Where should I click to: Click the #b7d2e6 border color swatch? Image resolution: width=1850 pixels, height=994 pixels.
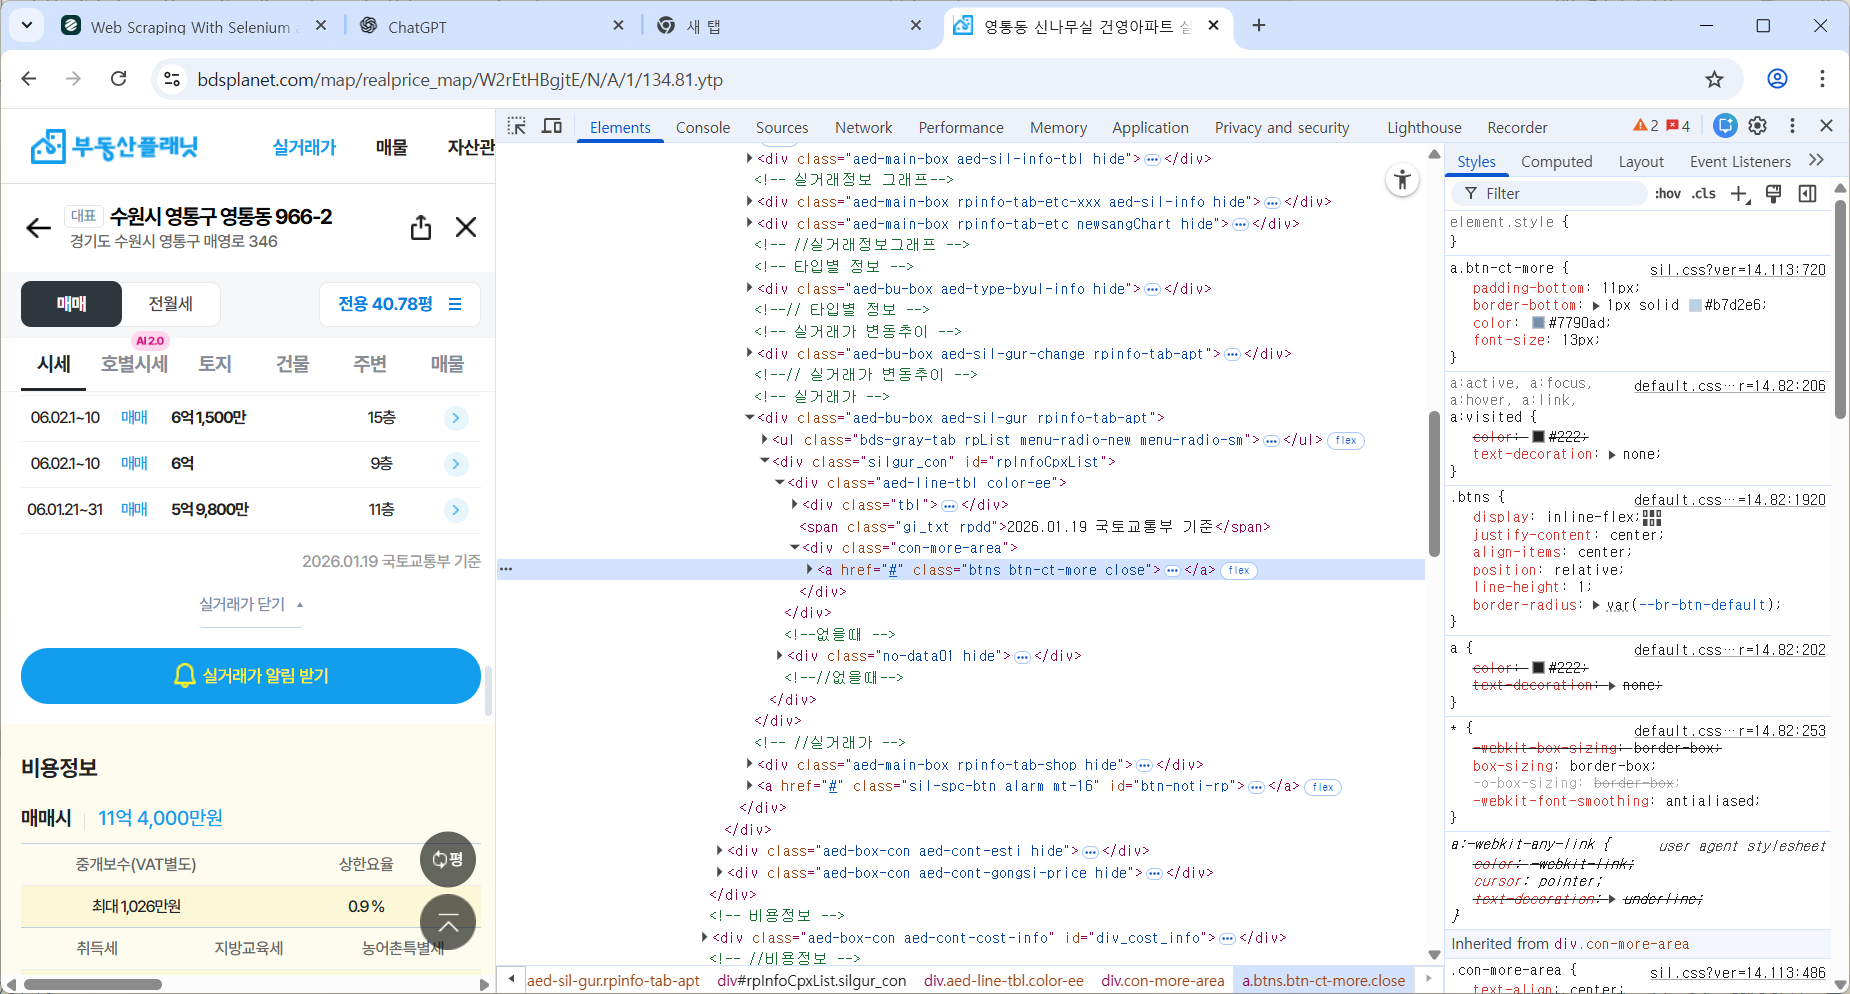tap(1695, 305)
